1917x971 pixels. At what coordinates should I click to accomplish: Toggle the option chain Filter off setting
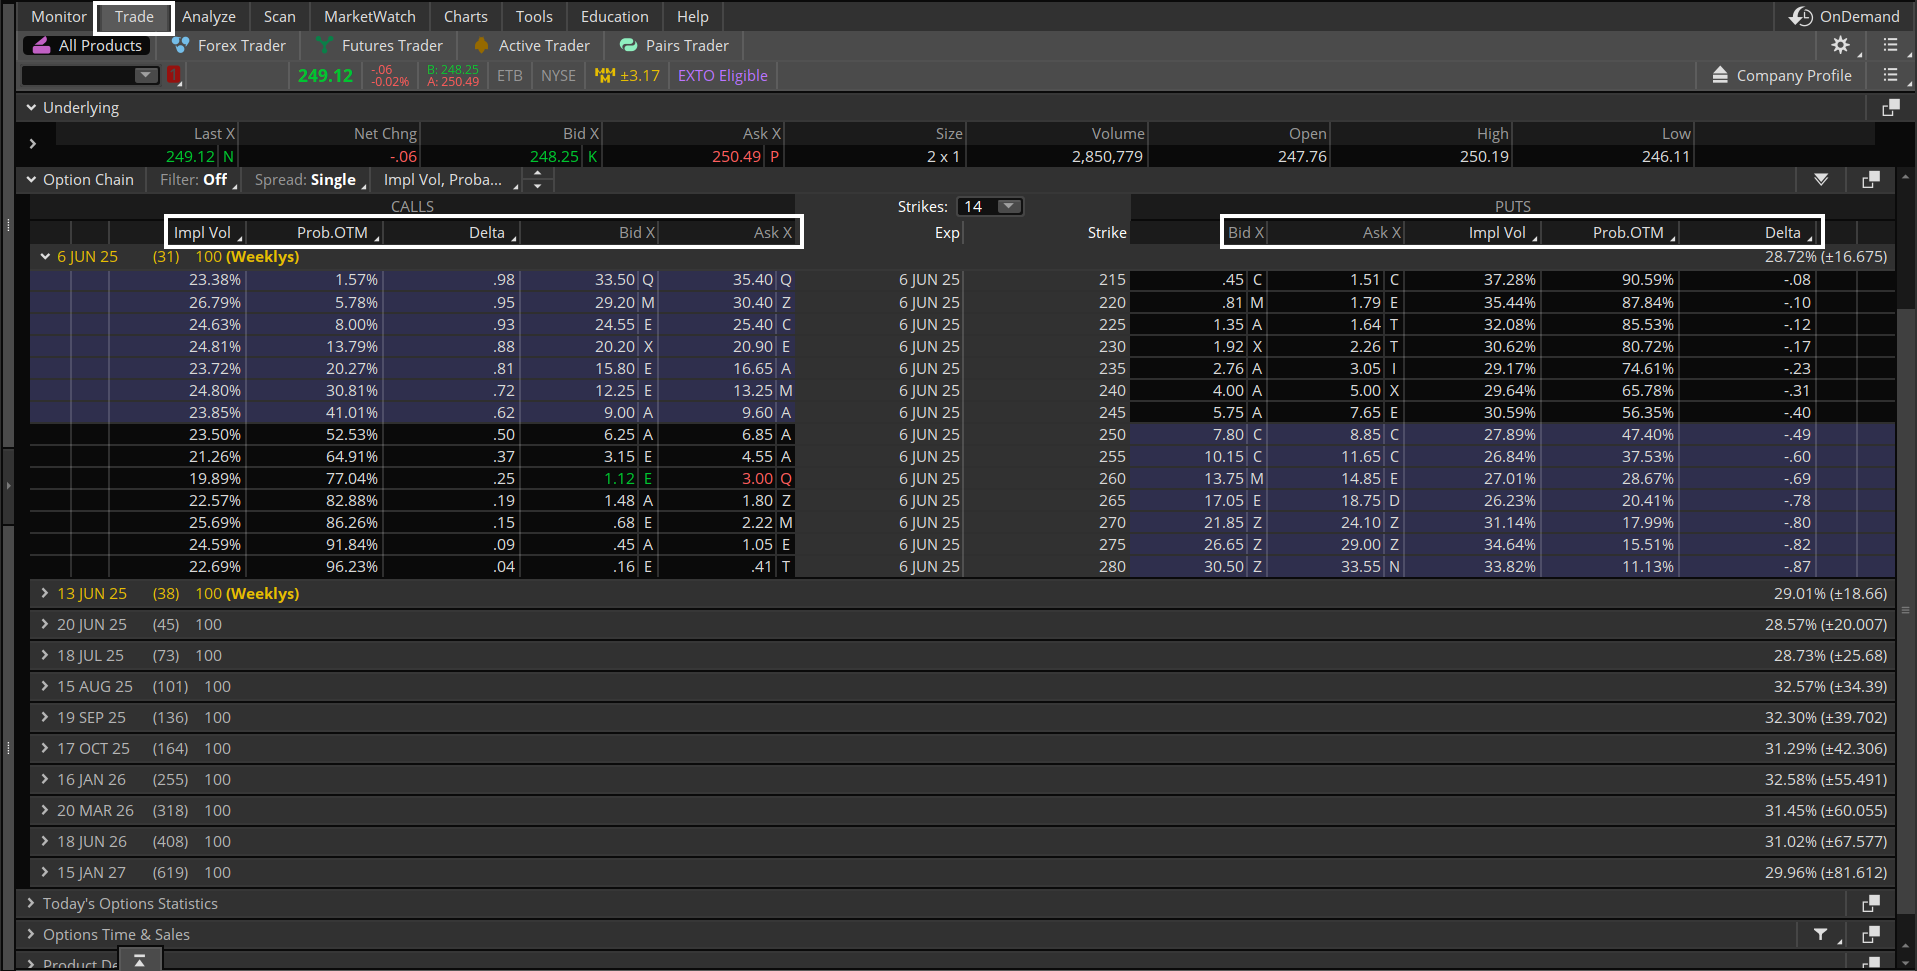point(196,180)
